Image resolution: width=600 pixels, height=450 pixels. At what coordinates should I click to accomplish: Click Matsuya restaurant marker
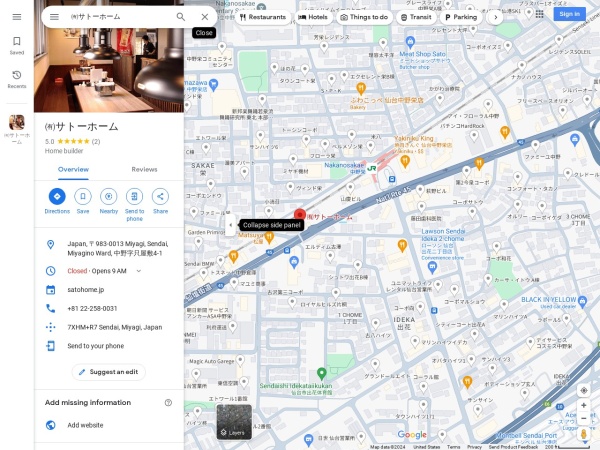pos(269,238)
